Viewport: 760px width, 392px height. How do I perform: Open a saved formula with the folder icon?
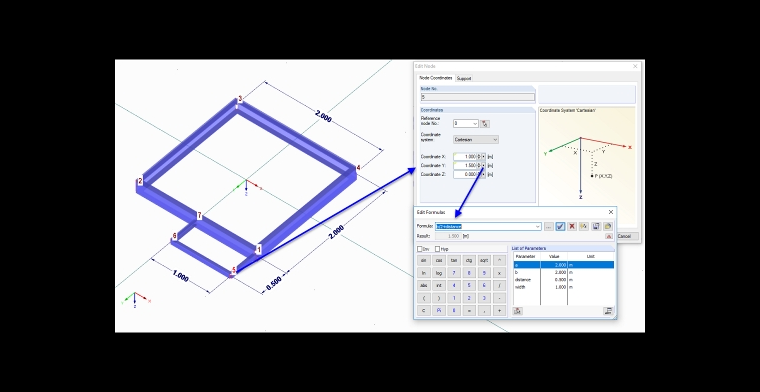click(608, 226)
